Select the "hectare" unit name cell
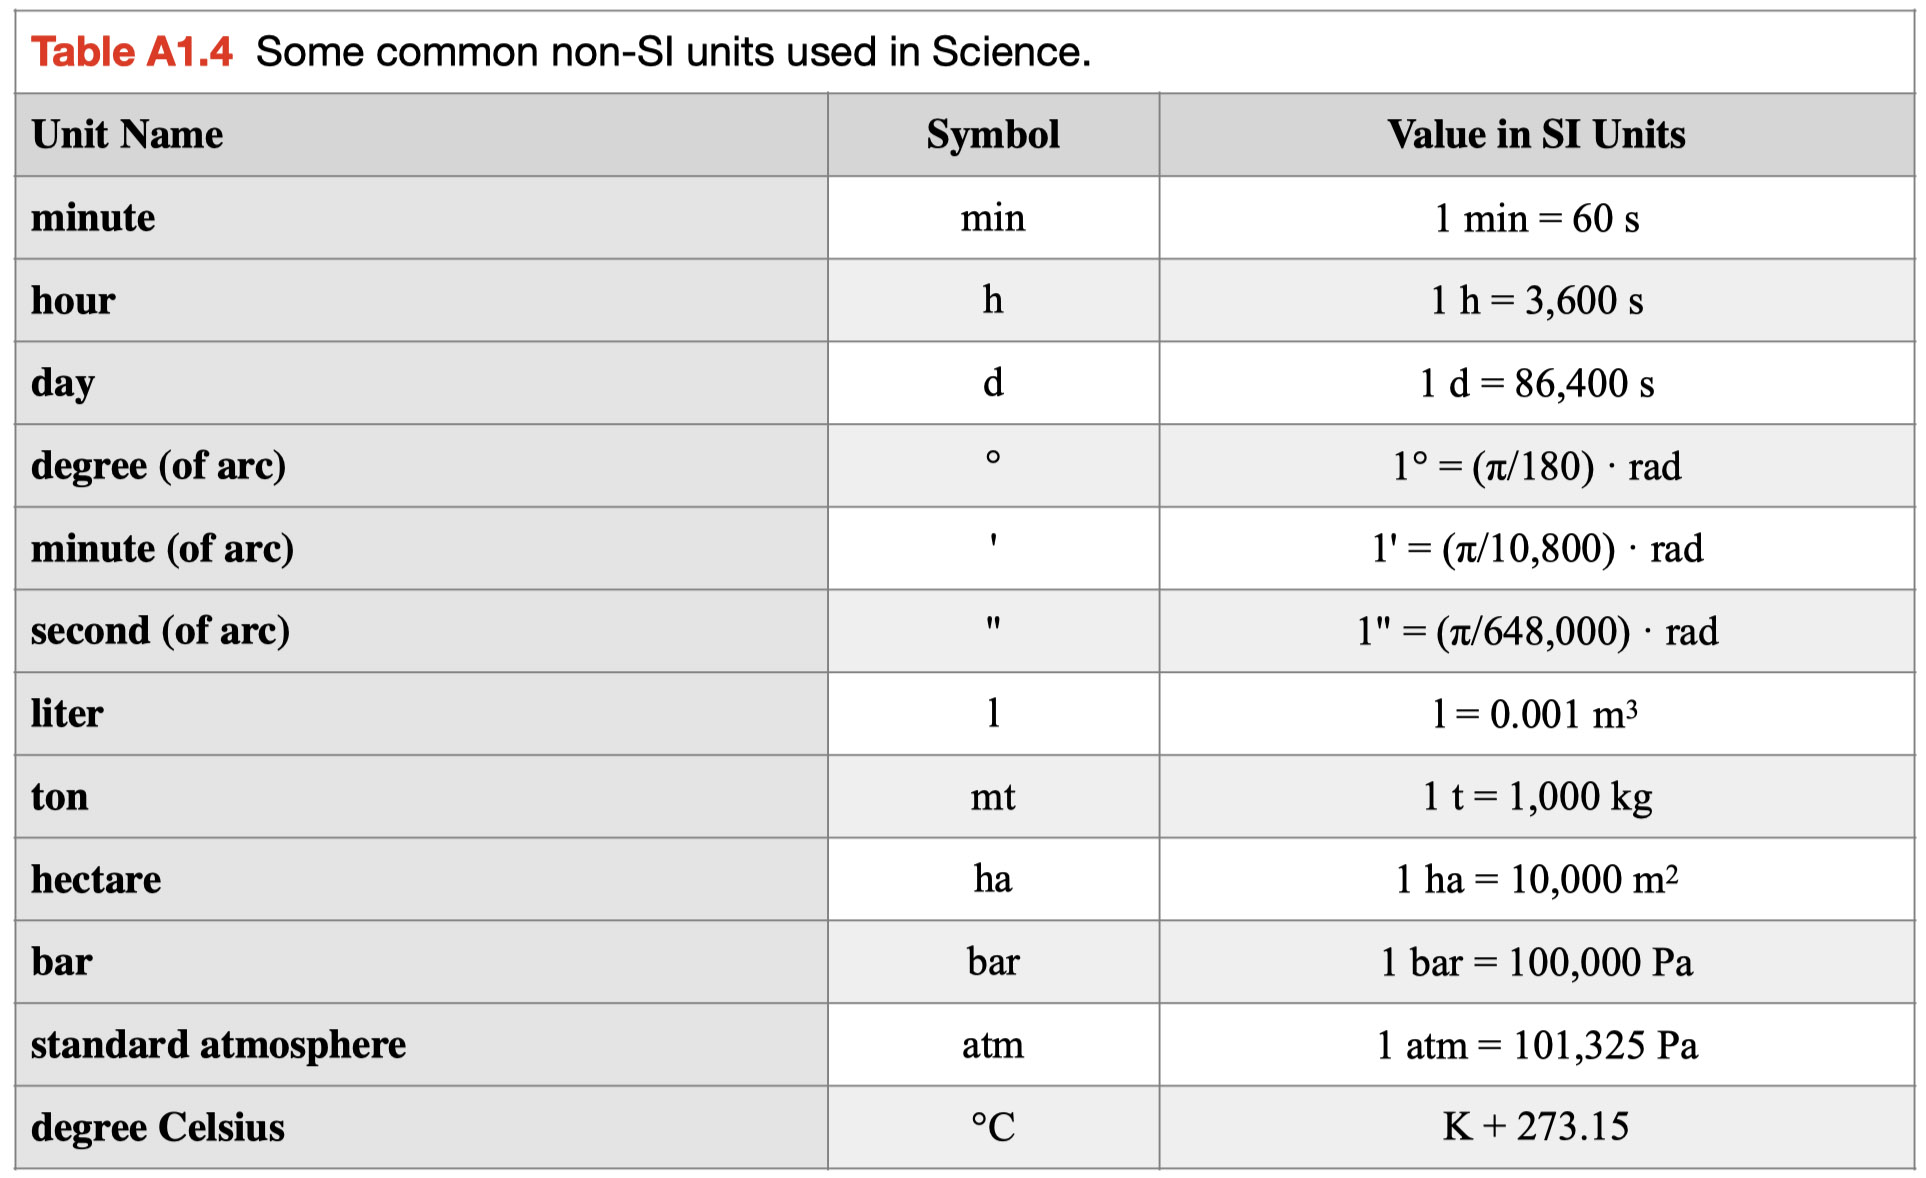This screenshot has height=1178, width=1926. point(96,880)
